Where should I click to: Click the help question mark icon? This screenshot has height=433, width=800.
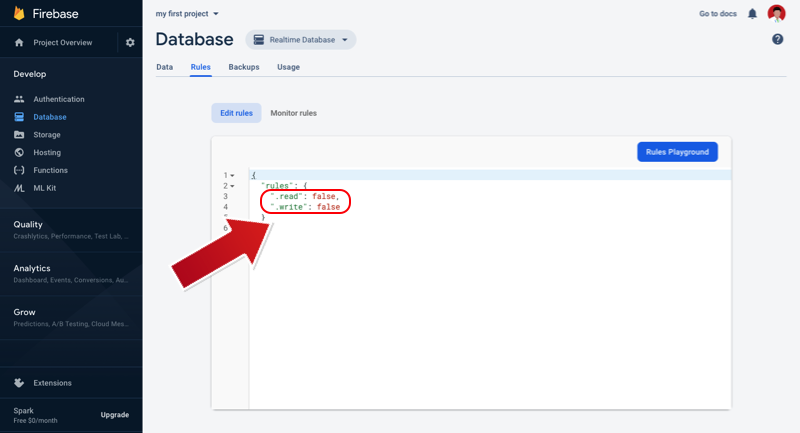(x=777, y=39)
